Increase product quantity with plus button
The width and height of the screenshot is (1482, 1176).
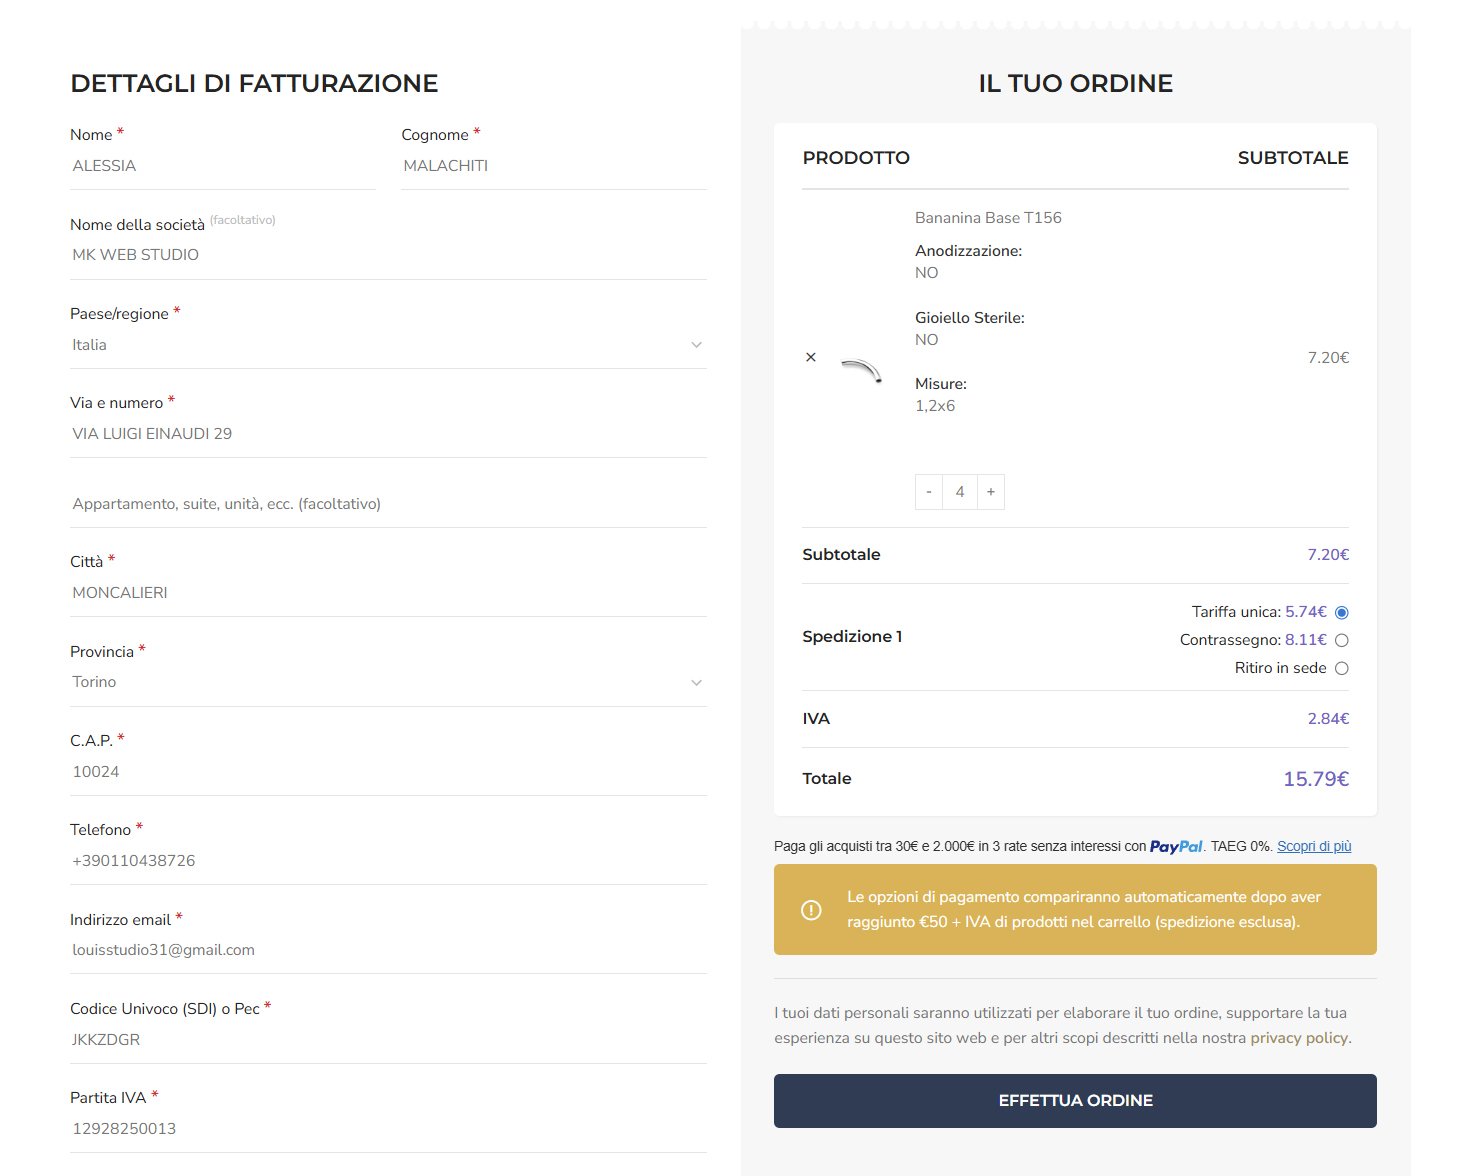[991, 492]
